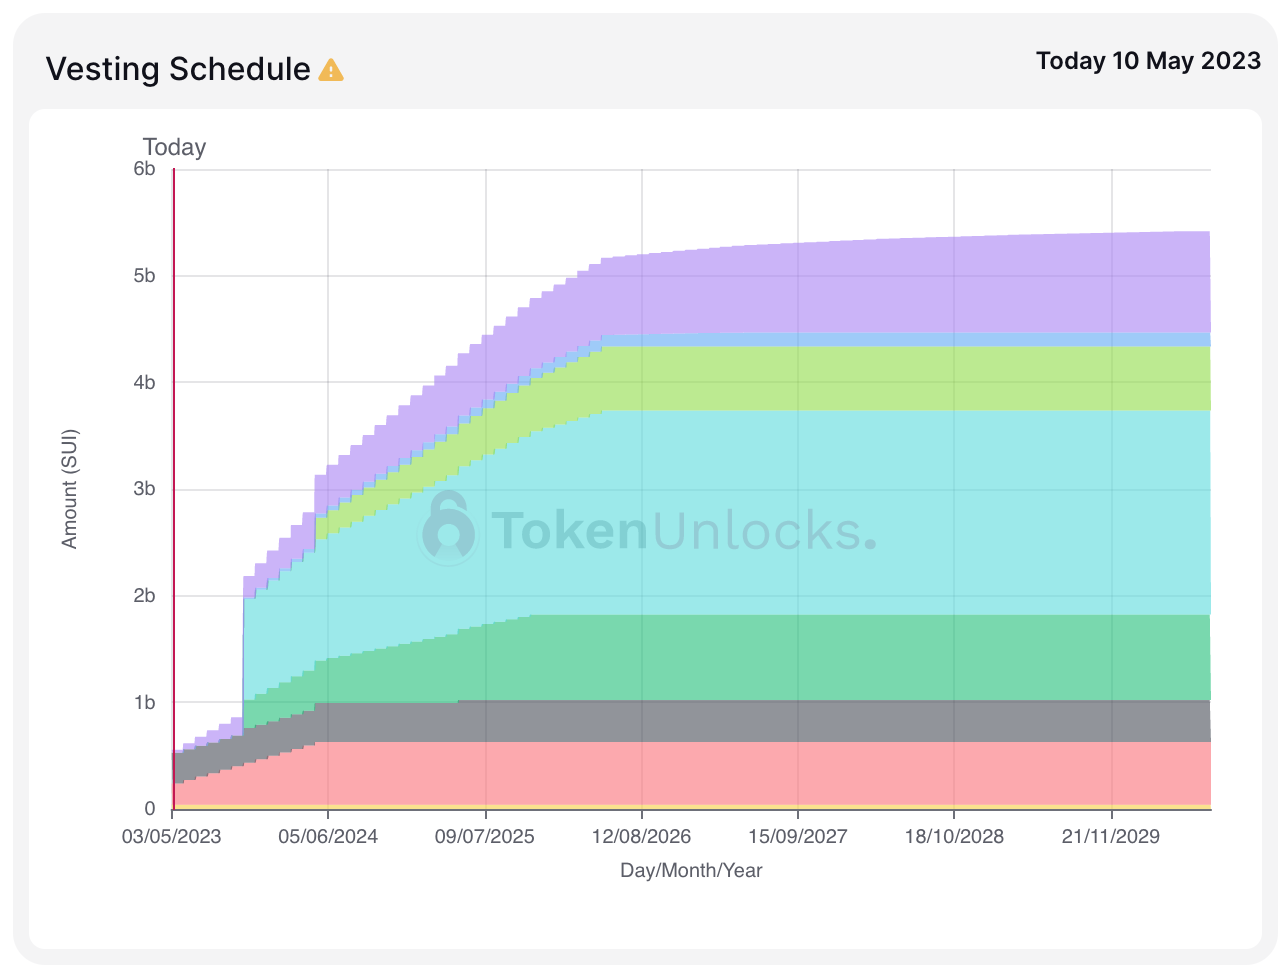Select the dark gray chart band
This screenshot has height=976, width=1284.
tap(900, 720)
